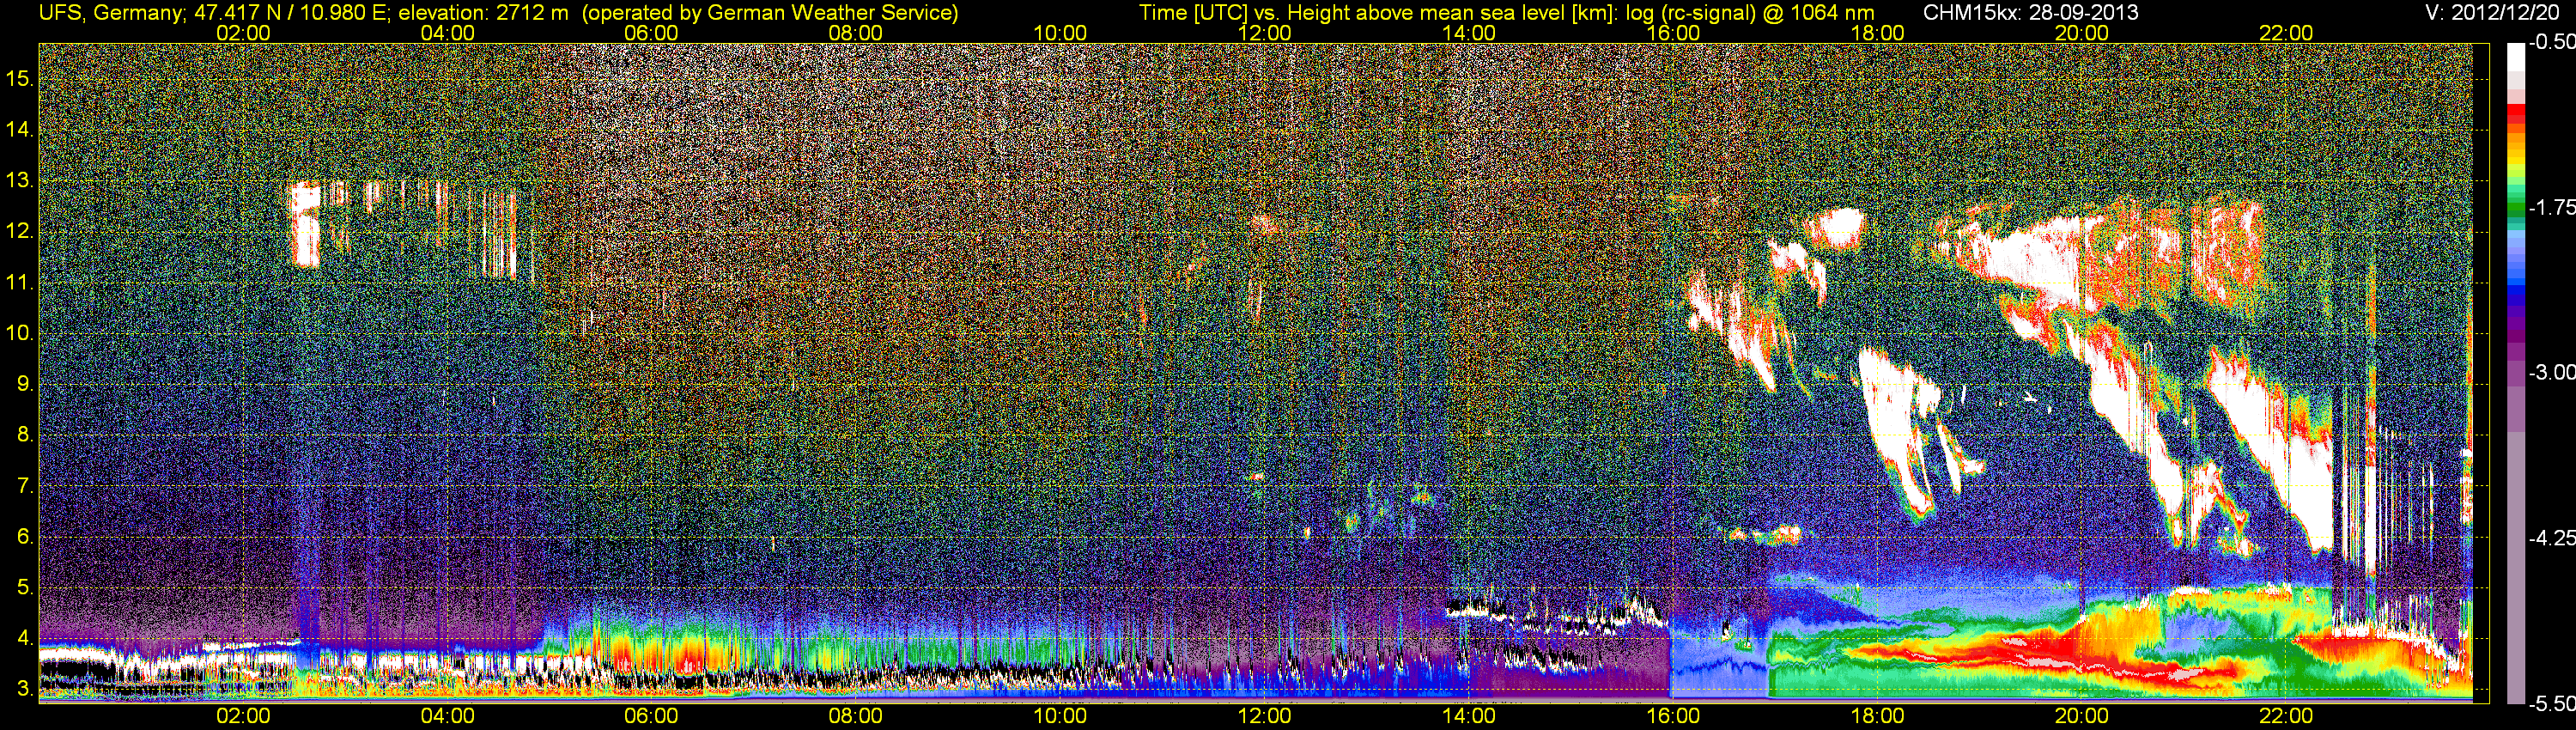Click the 13. km height axis label
The height and width of the screenshot is (730, 2576).
point(19,181)
